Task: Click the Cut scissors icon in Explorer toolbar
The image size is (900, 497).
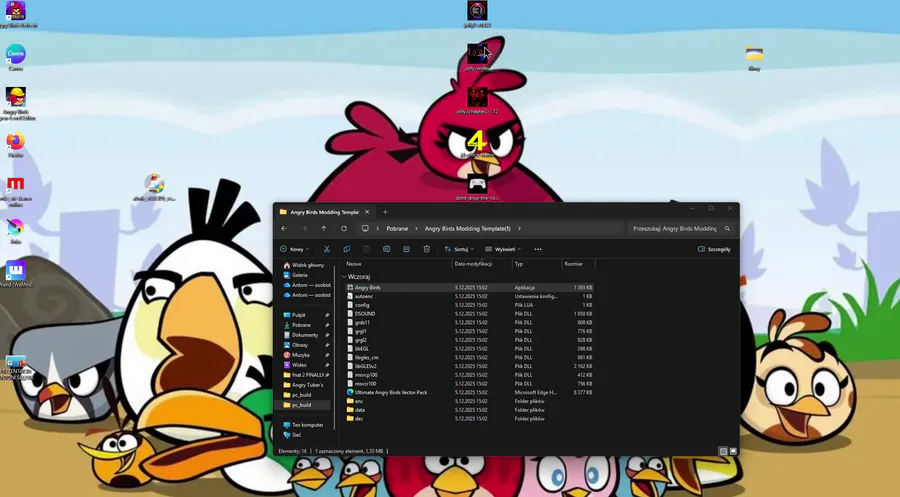Action: (327, 249)
